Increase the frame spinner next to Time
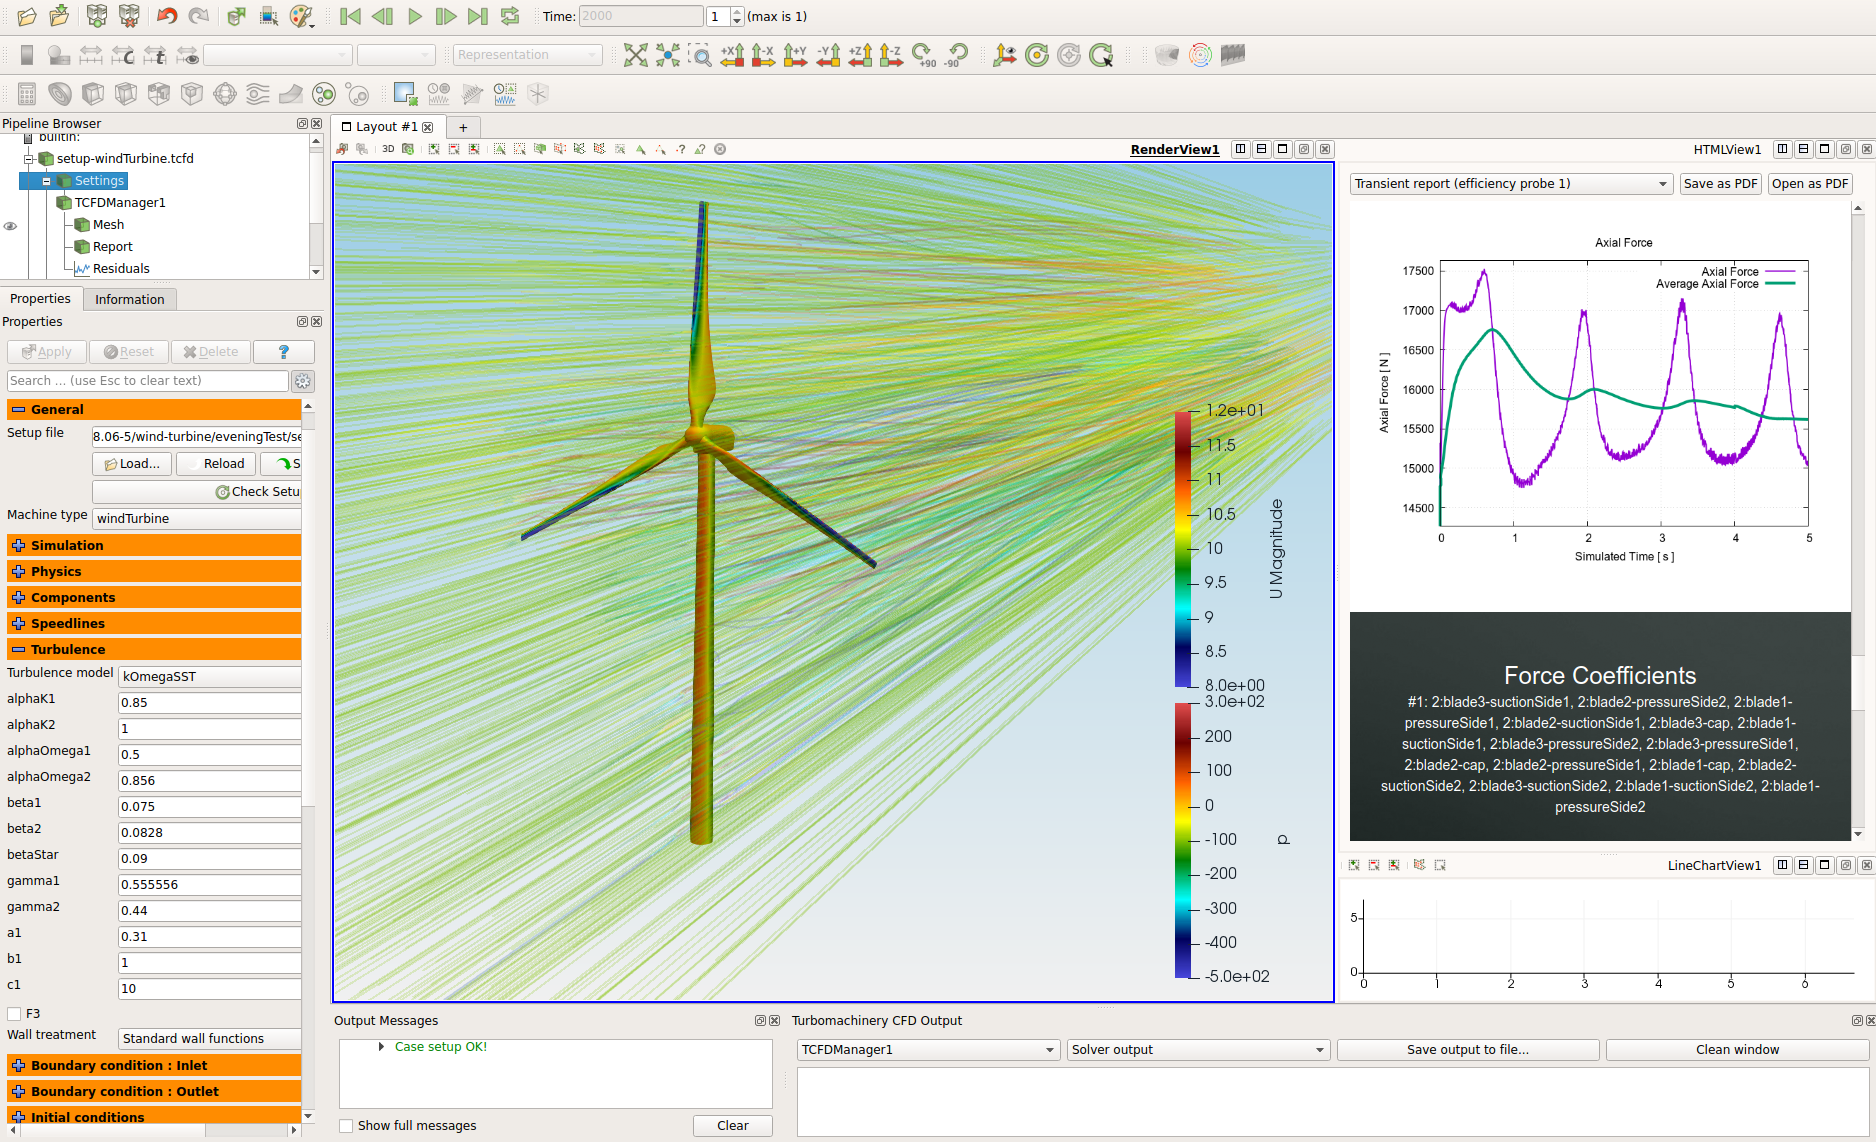The image size is (1876, 1142). 736,11
